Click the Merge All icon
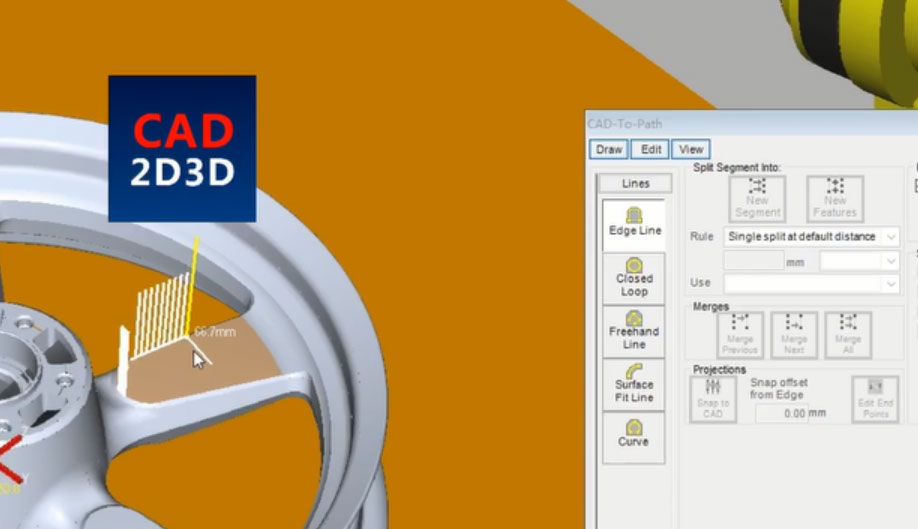This screenshot has width=918, height=529. click(x=848, y=335)
